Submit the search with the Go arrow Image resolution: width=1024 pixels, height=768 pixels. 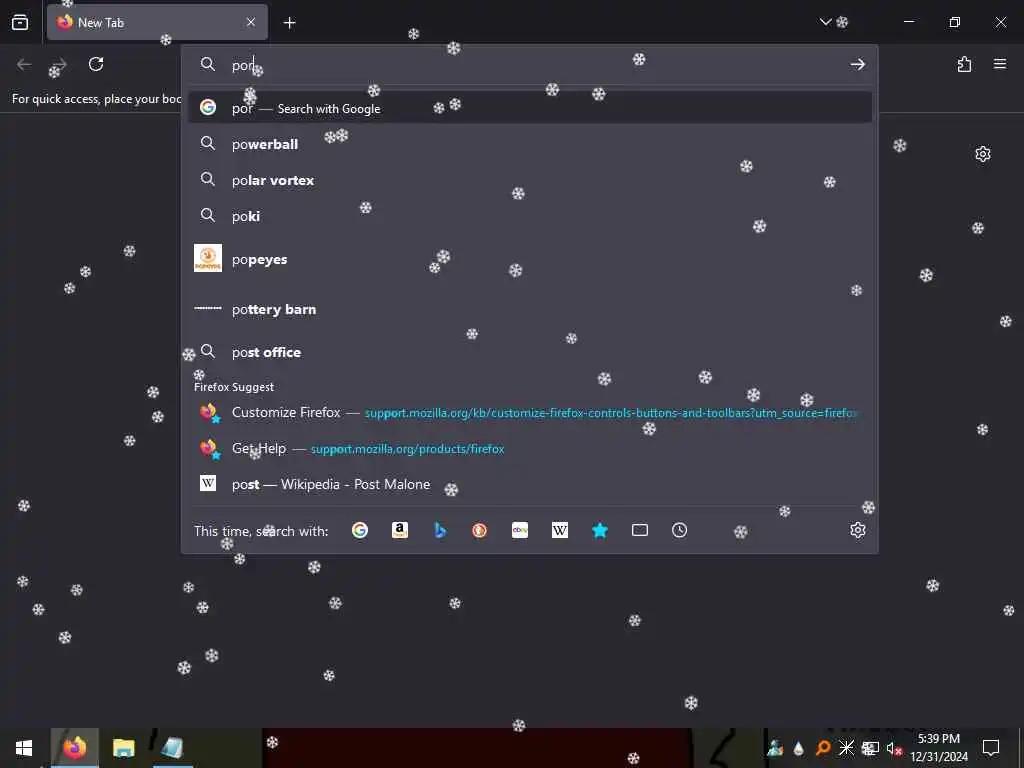point(857,65)
